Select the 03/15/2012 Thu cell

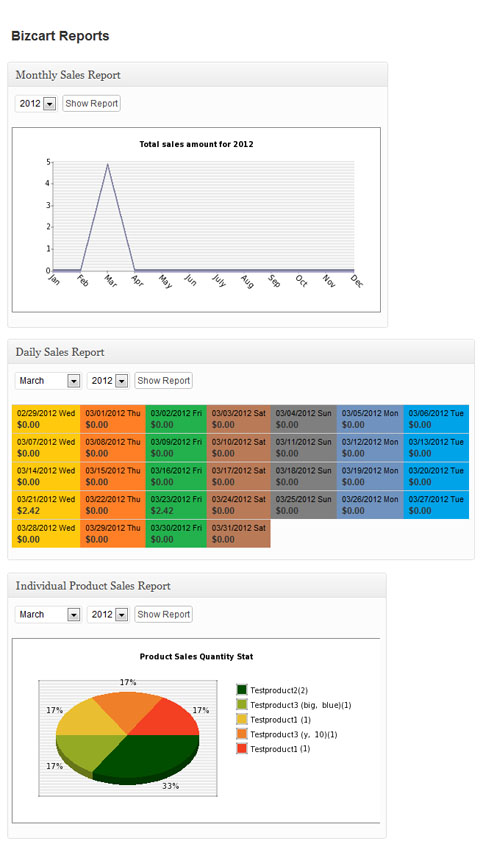pos(112,477)
